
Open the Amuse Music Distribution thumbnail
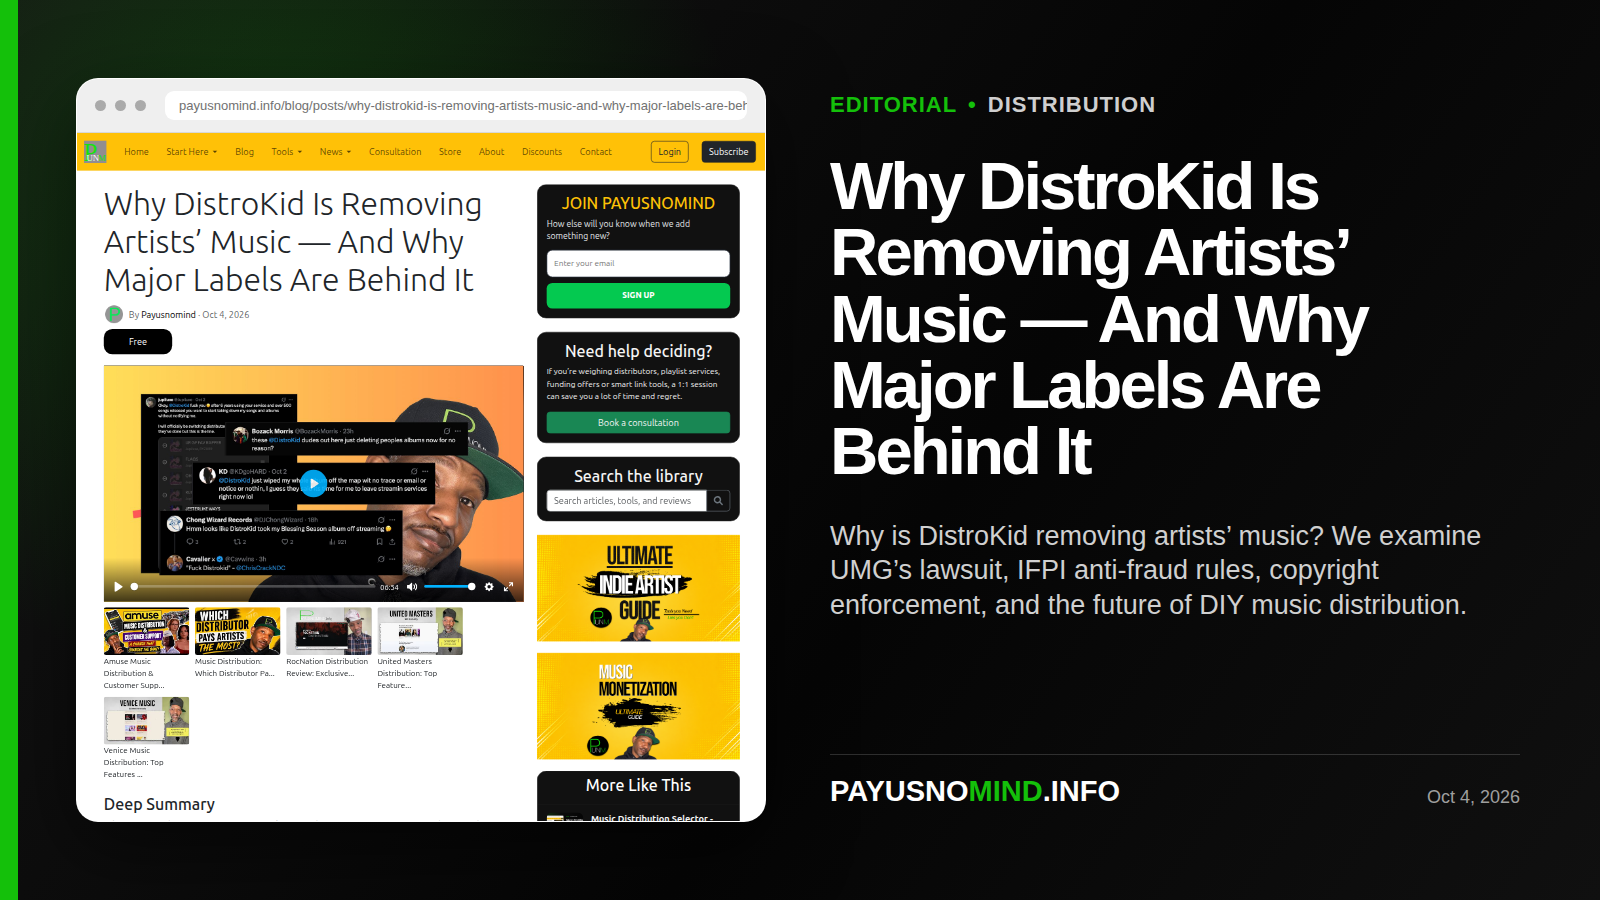[x=146, y=632]
